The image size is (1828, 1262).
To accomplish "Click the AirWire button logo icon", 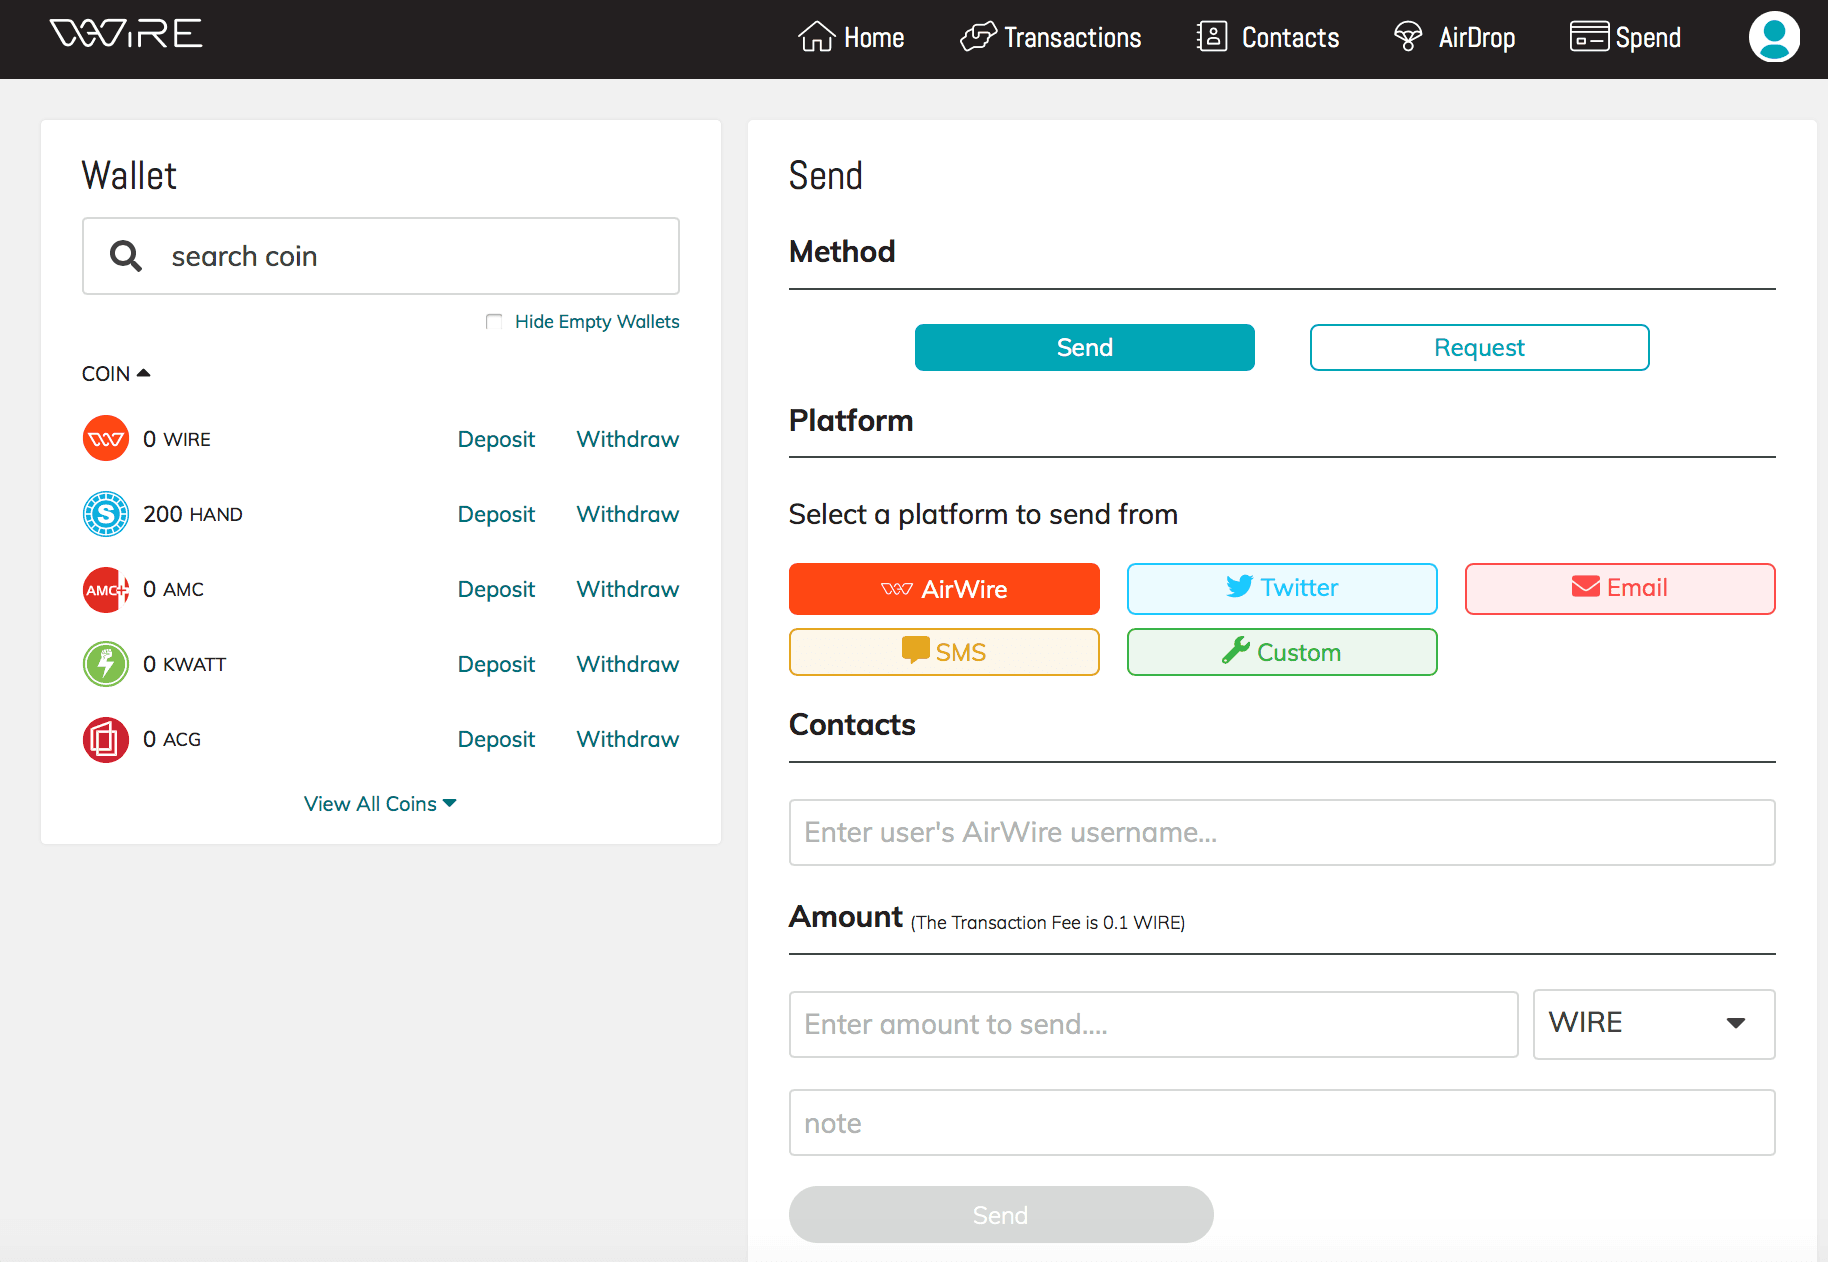I will coord(897,589).
